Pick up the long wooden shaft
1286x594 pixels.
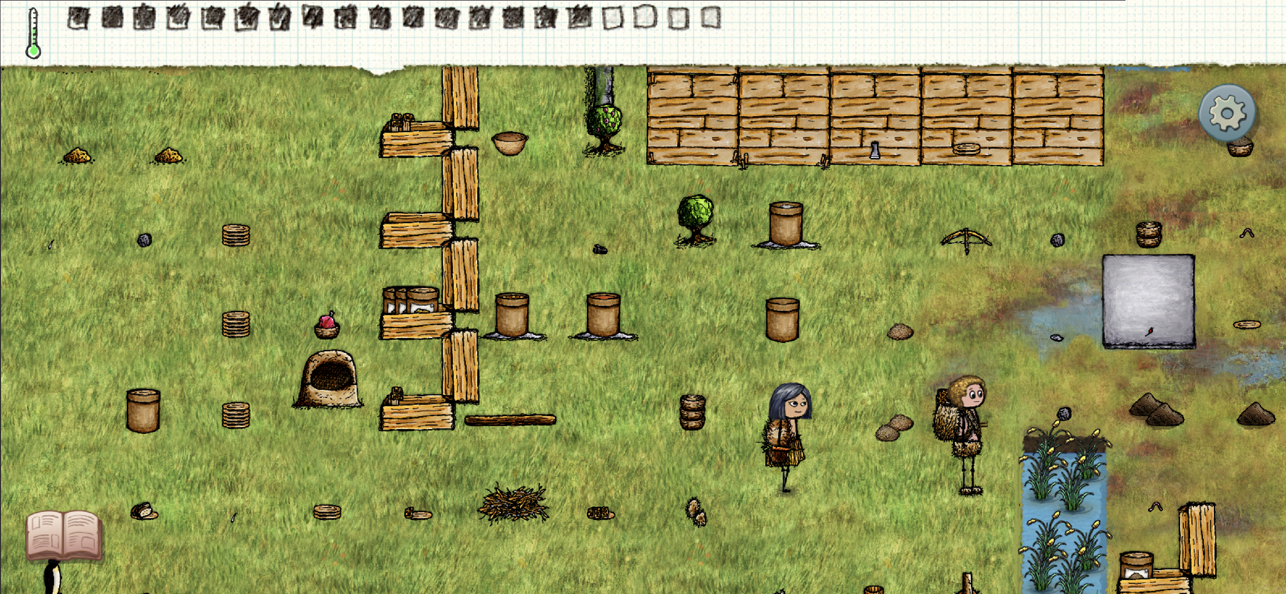[510, 420]
